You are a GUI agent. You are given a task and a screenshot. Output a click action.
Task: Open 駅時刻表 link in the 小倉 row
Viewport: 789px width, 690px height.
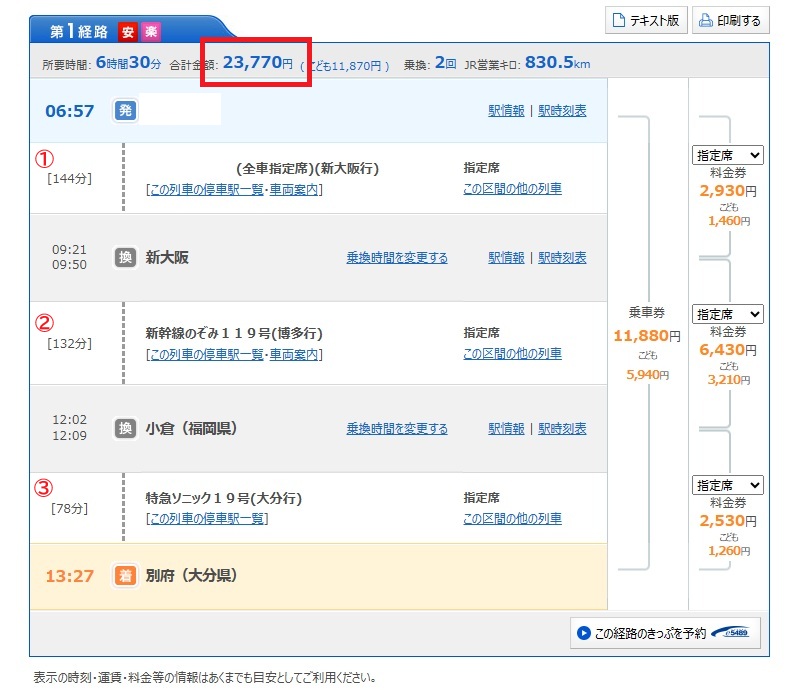pyautogui.click(x=562, y=429)
